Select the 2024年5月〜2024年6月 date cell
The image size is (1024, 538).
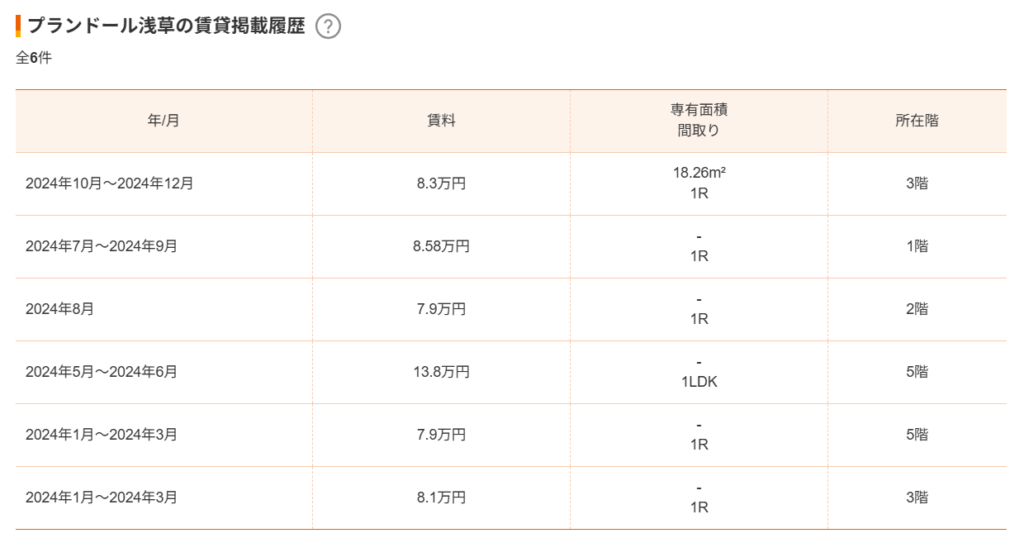[101, 372]
